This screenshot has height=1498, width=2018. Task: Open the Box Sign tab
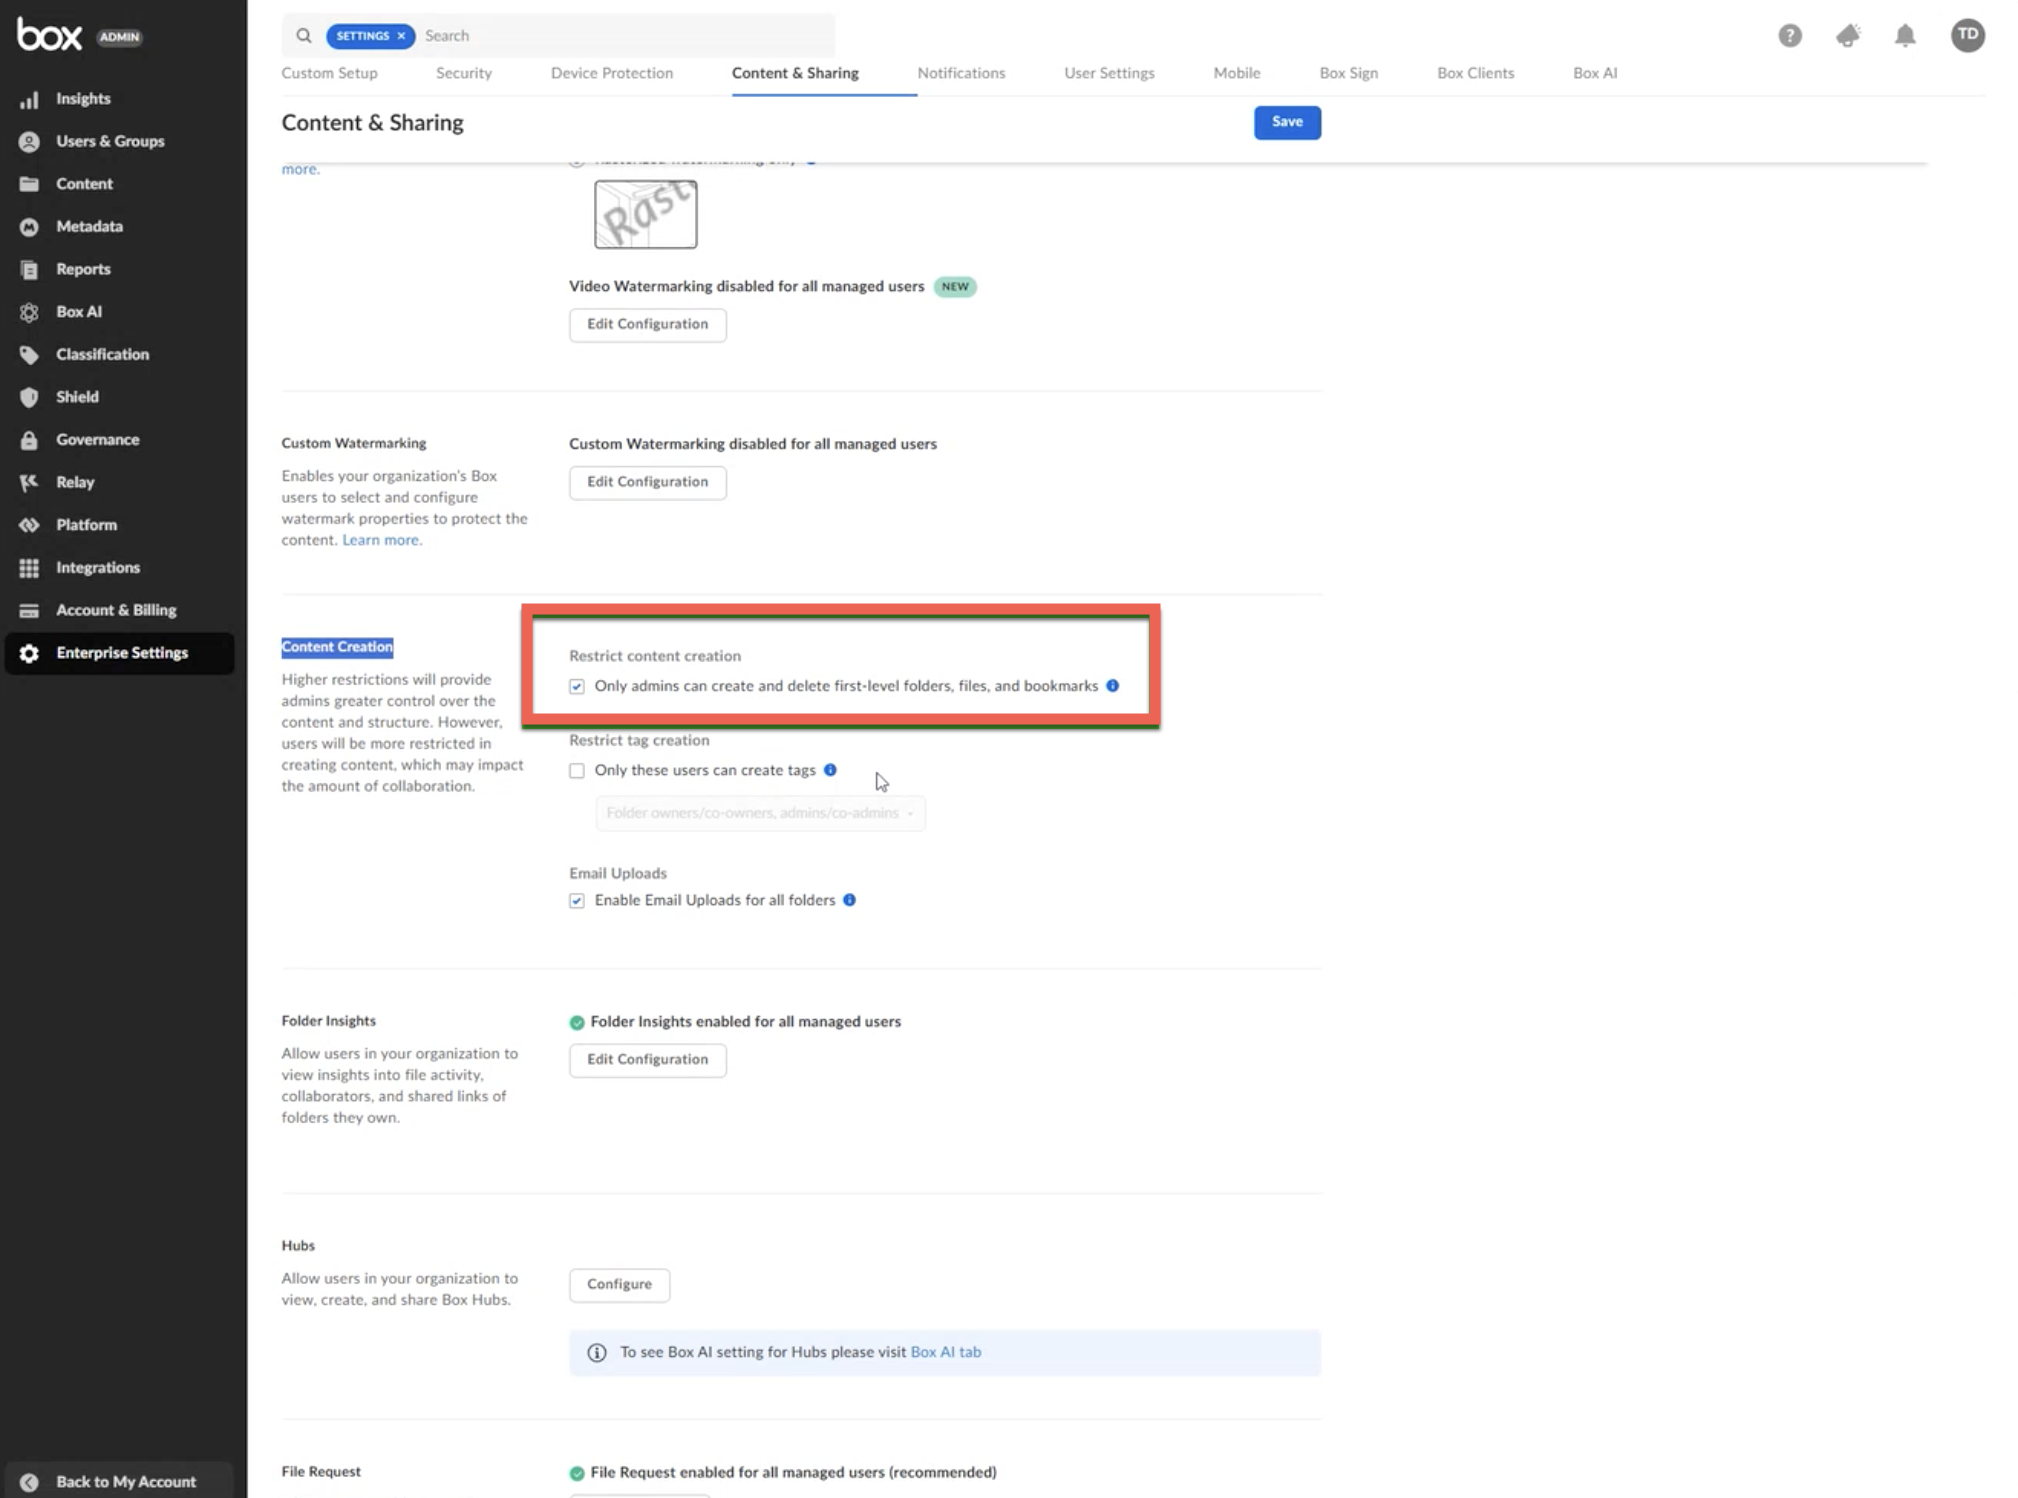[x=1347, y=73]
